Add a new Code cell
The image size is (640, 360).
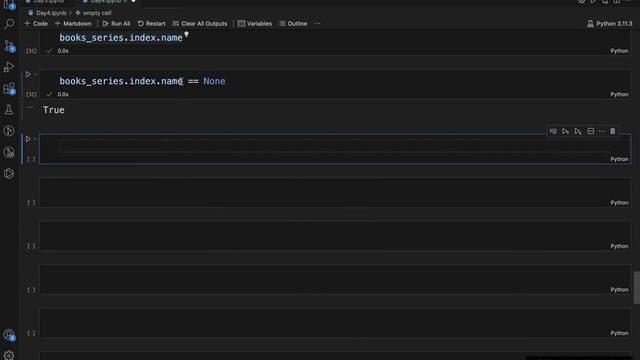[36, 24]
